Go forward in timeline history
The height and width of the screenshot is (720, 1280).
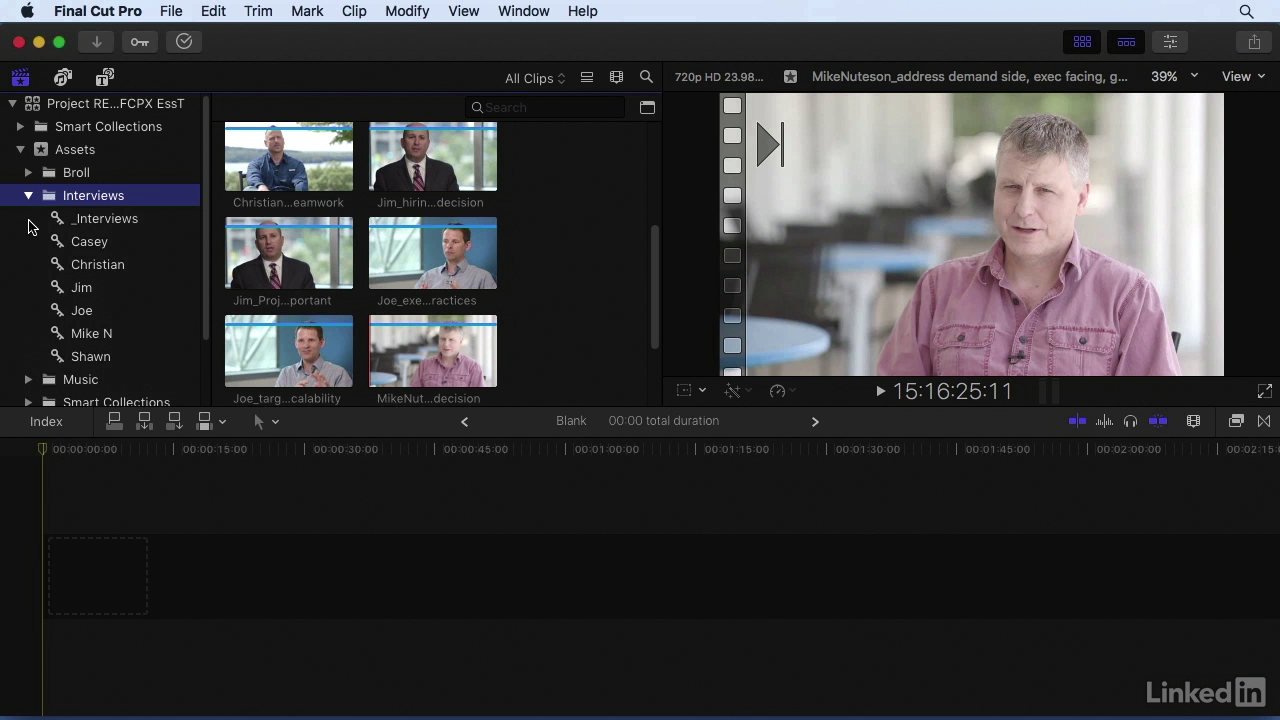point(815,421)
